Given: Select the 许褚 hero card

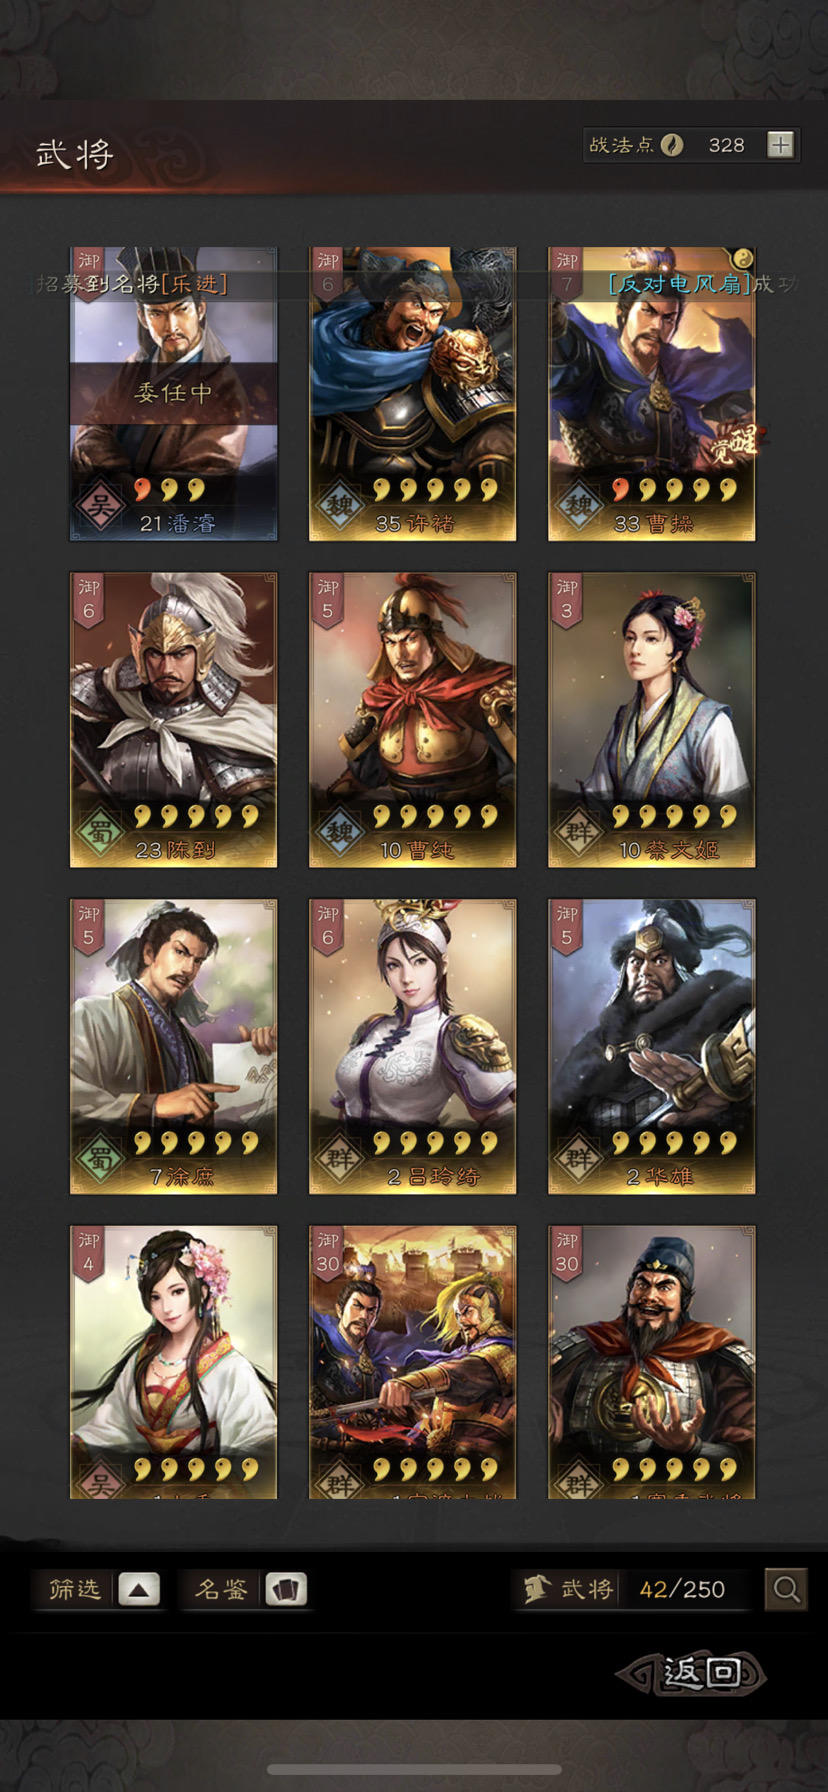Looking at the screenshot, I should (x=412, y=394).
